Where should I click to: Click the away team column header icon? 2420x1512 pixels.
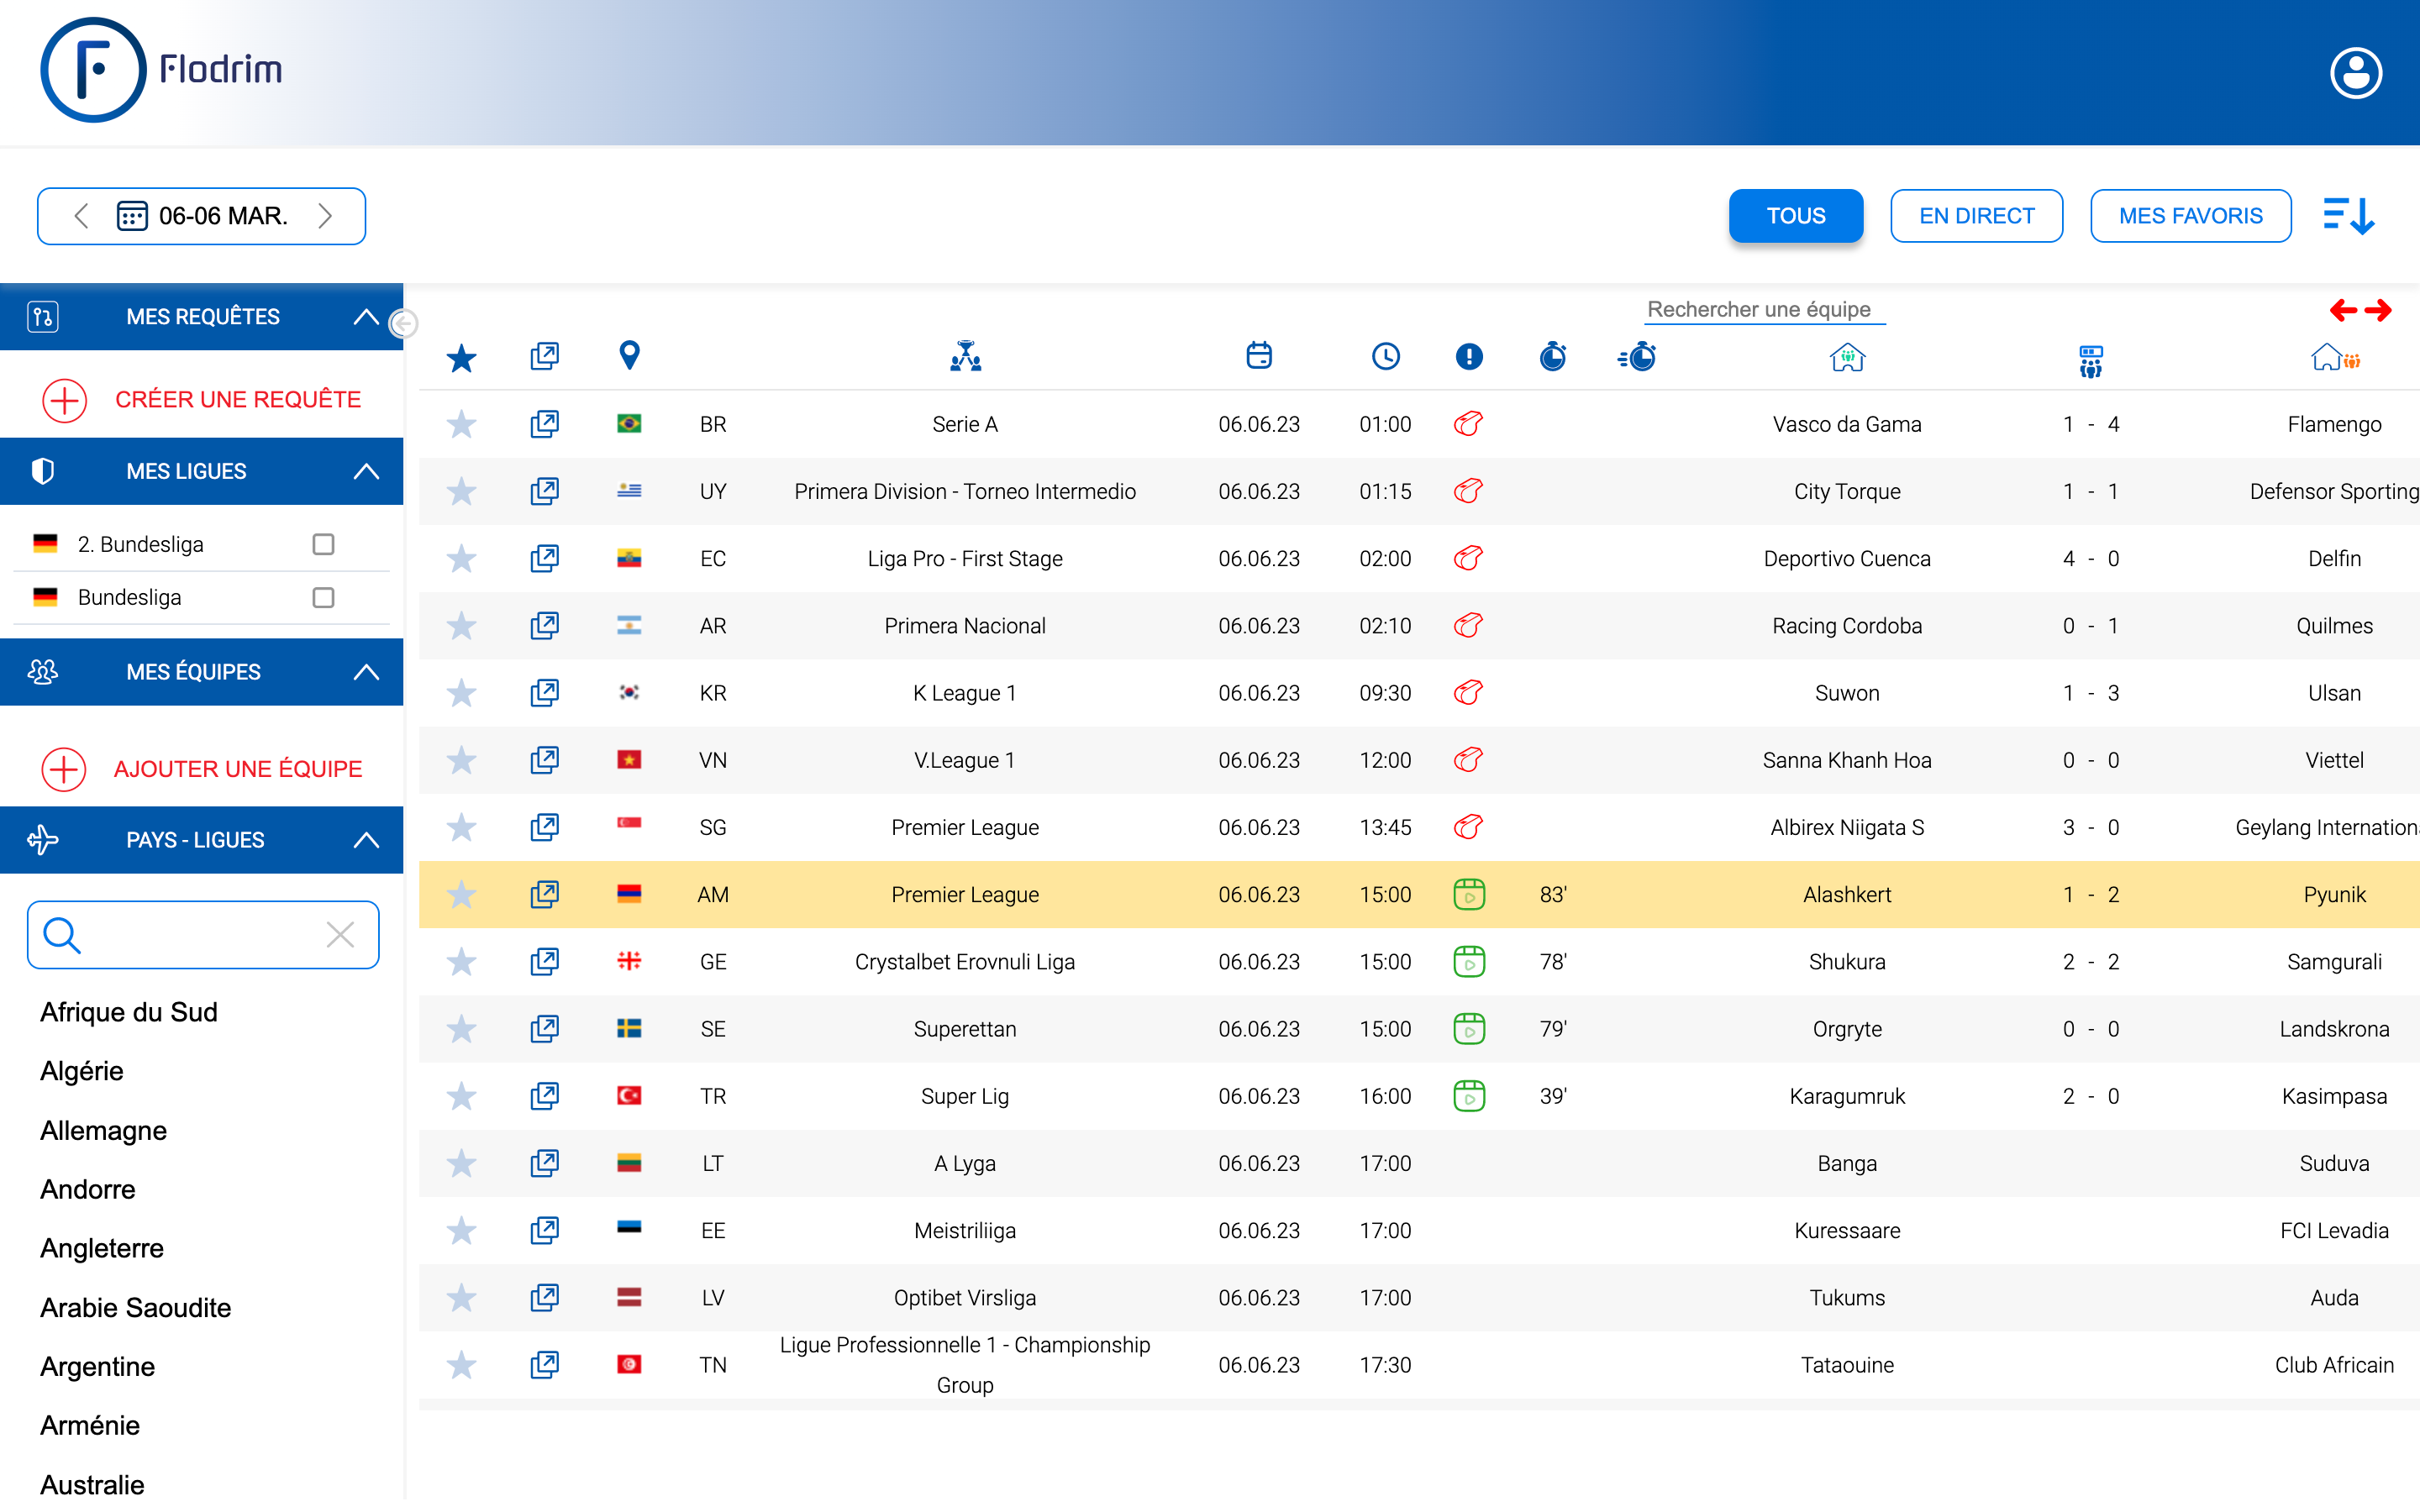(2335, 357)
